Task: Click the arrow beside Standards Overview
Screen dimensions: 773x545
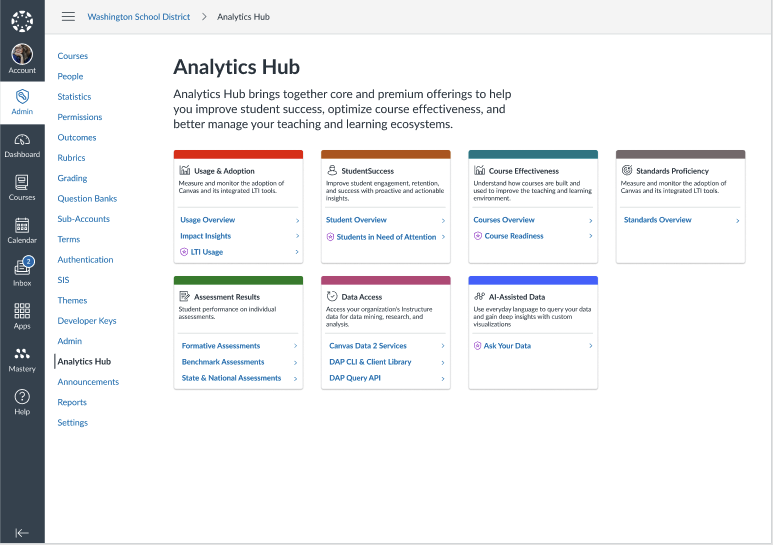Action: (x=738, y=220)
